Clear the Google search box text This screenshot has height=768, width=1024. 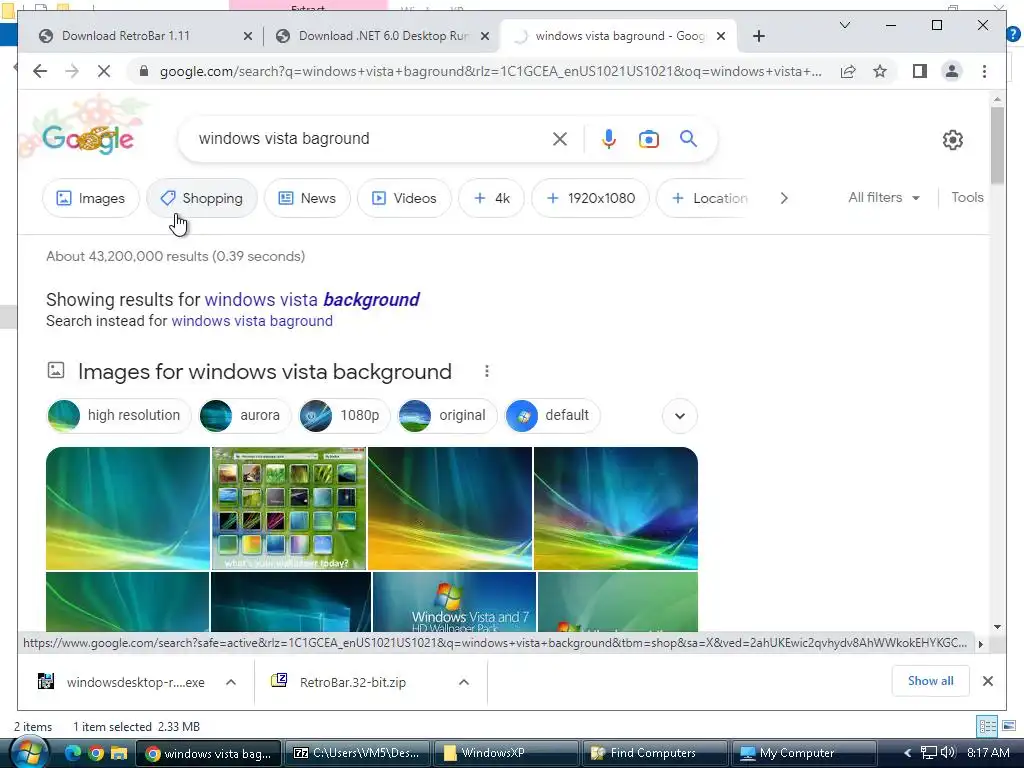tap(560, 139)
